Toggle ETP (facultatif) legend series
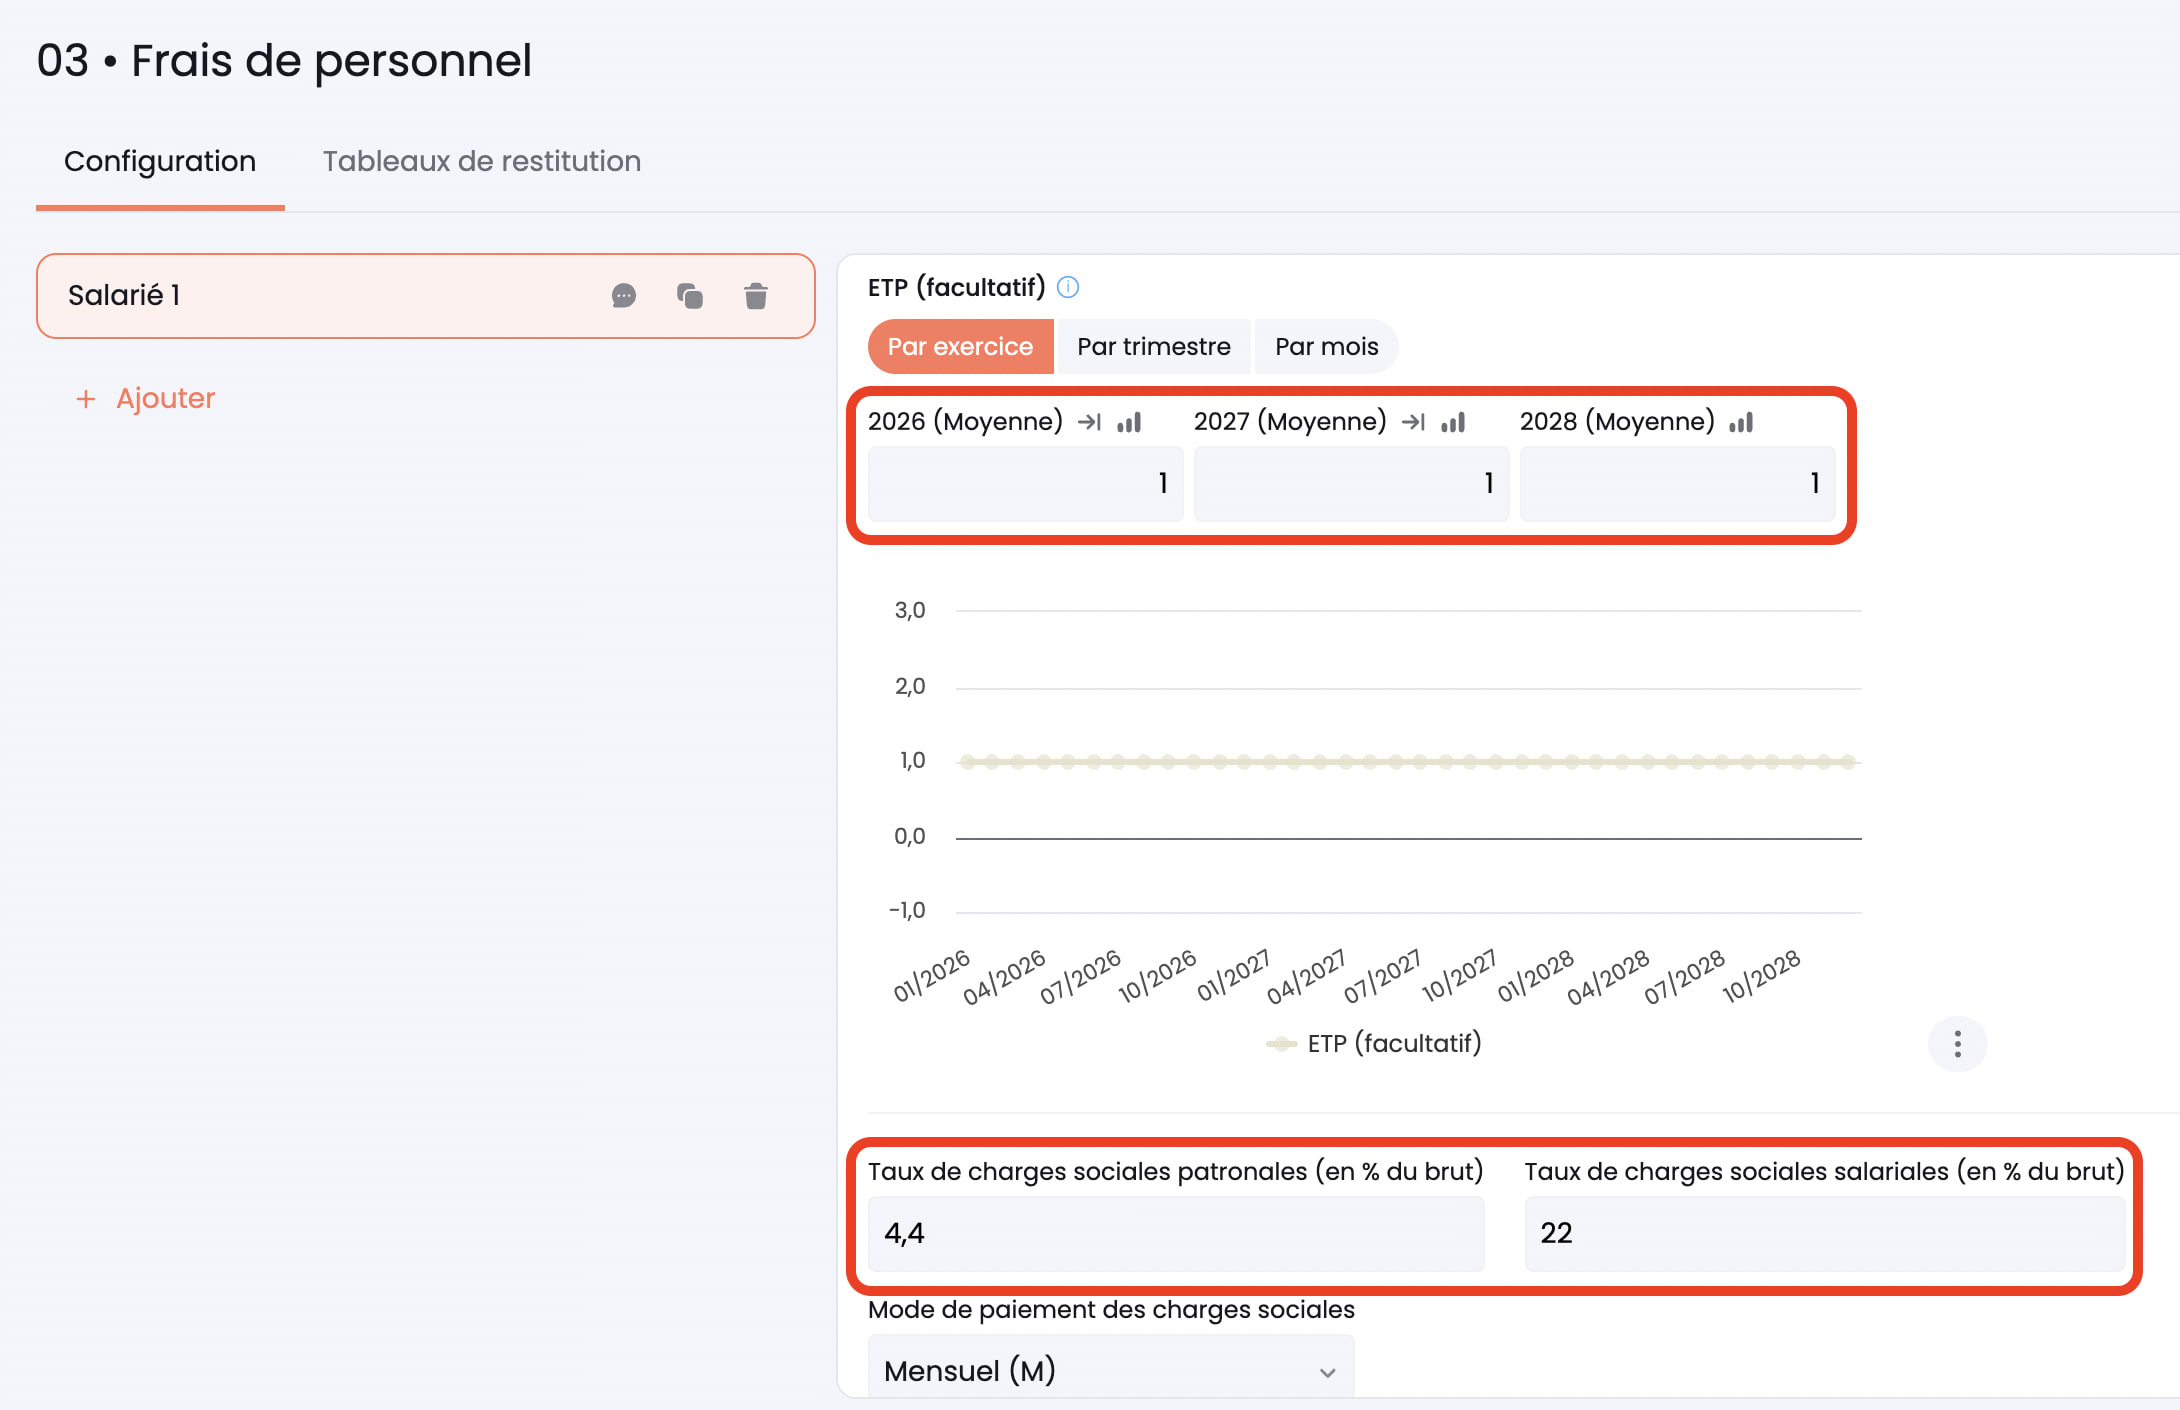 pos(1374,1044)
